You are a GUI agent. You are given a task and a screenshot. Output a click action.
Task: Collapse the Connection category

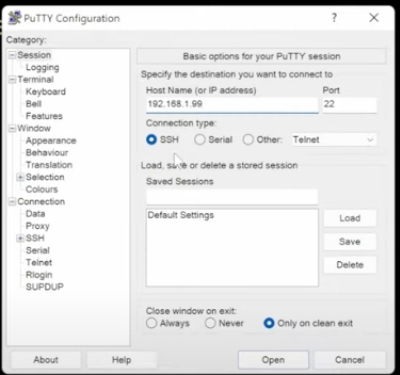tap(12, 202)
